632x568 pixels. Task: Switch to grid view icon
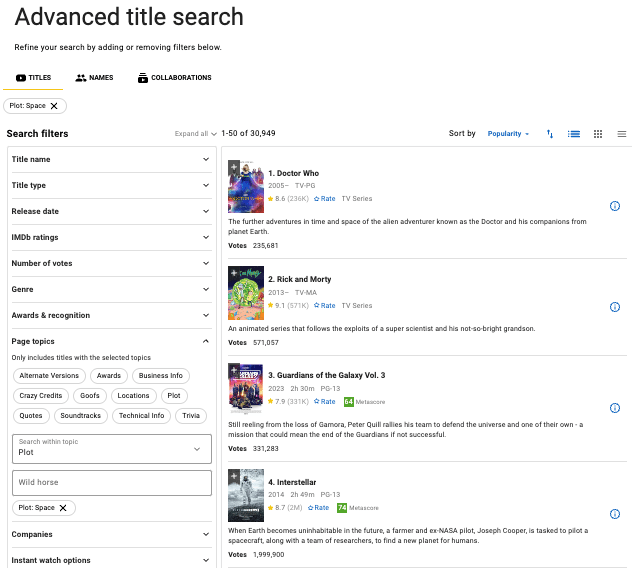coord(598,134)
